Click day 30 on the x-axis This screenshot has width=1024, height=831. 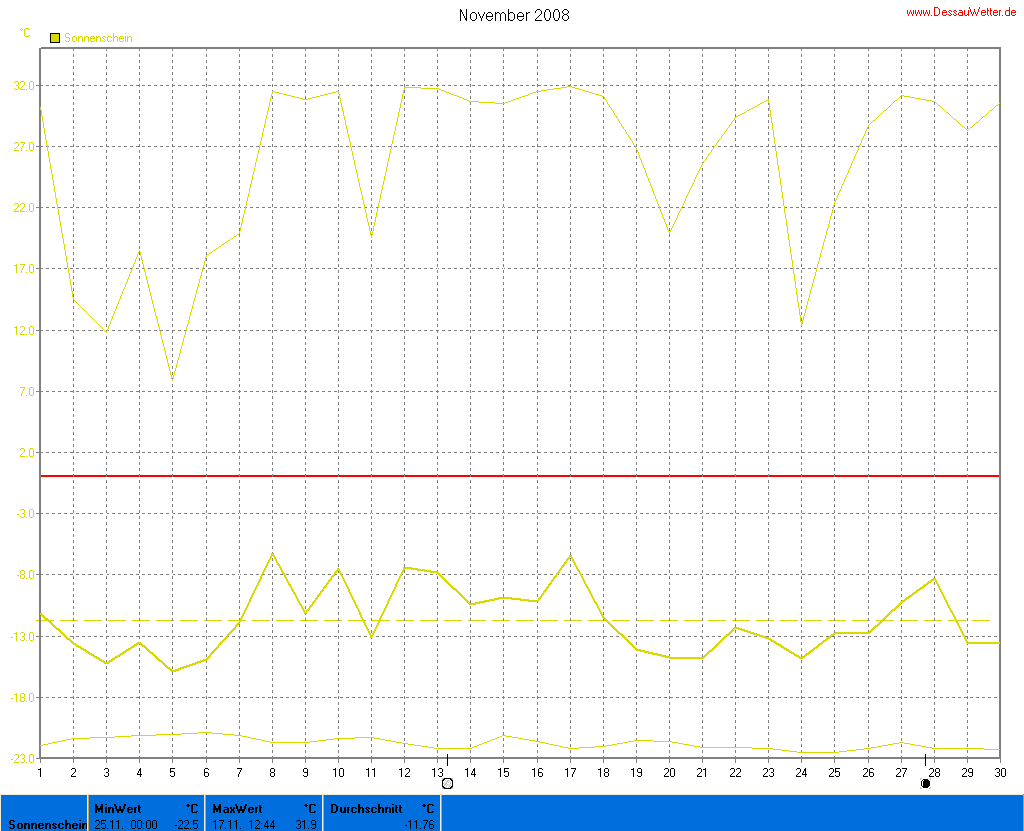click(x=999, y=773)
